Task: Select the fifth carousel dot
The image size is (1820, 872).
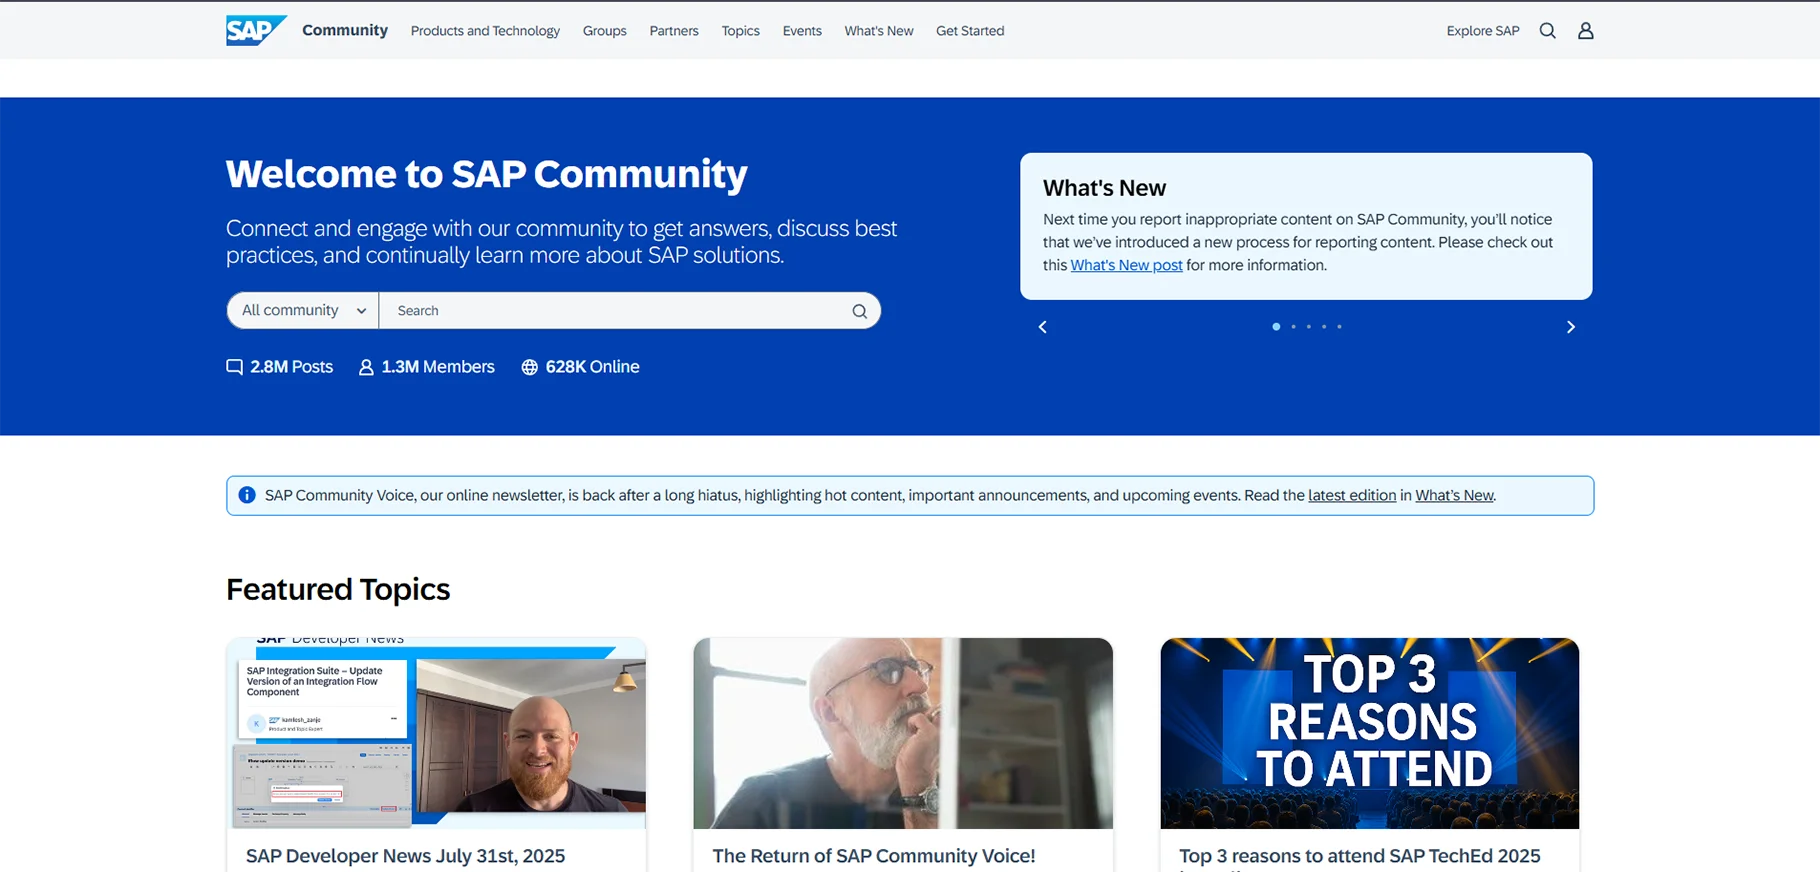Action: tap(1339, 327)
